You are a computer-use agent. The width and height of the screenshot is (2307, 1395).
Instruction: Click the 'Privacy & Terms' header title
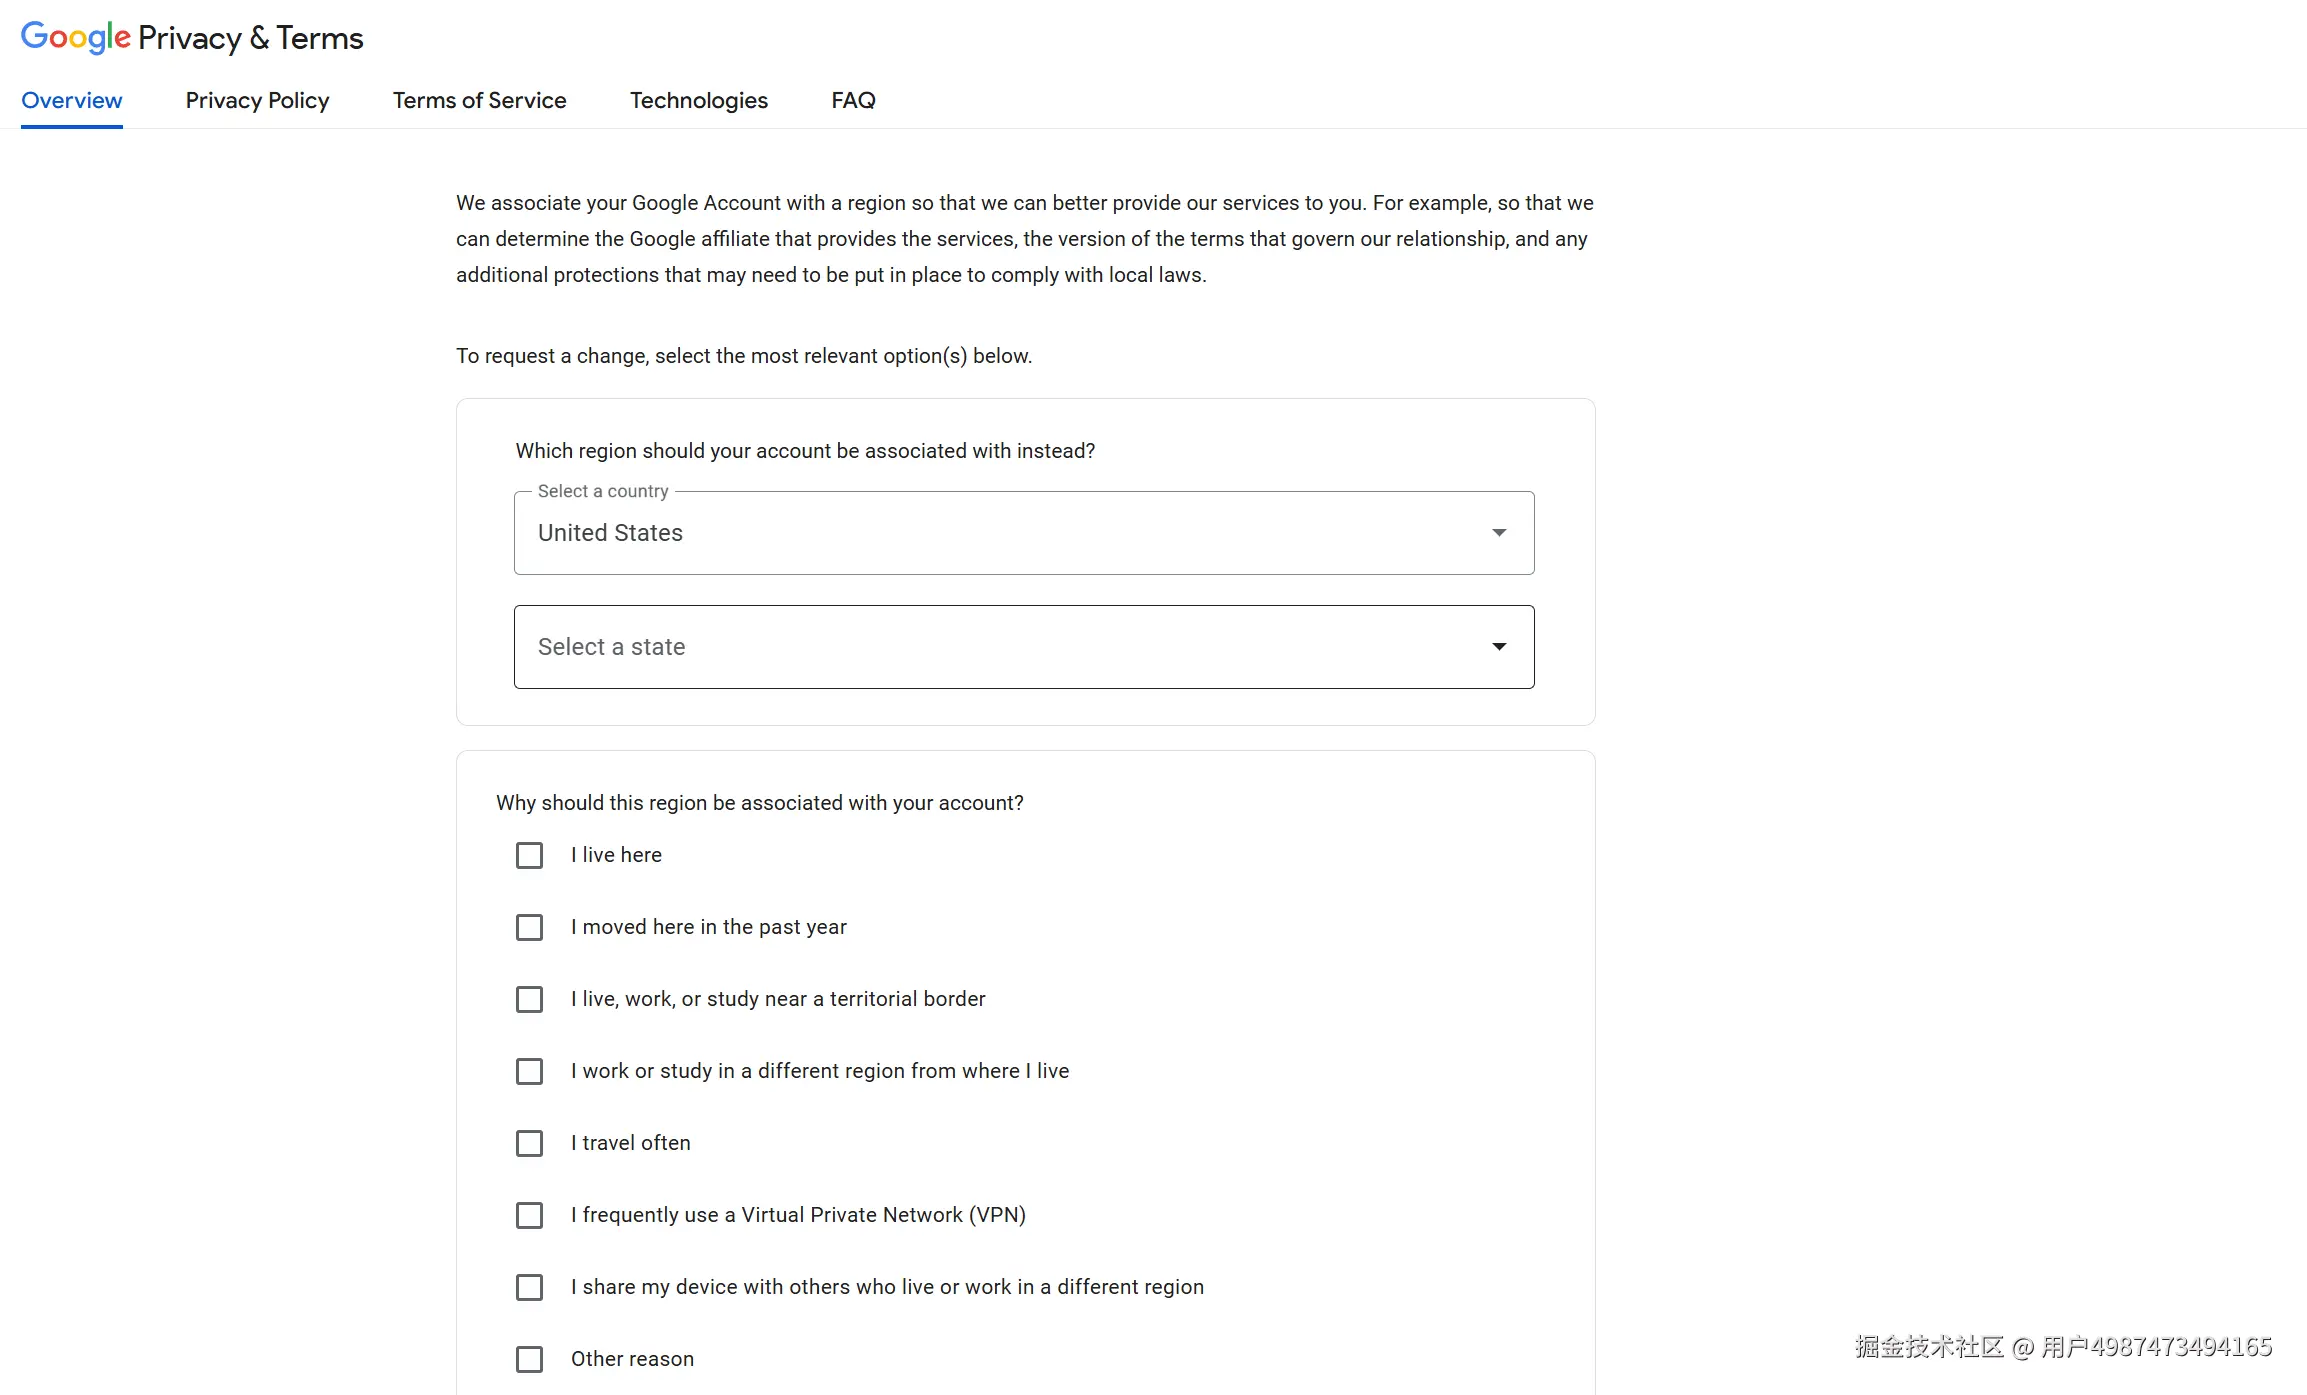(x=250, y=38)
